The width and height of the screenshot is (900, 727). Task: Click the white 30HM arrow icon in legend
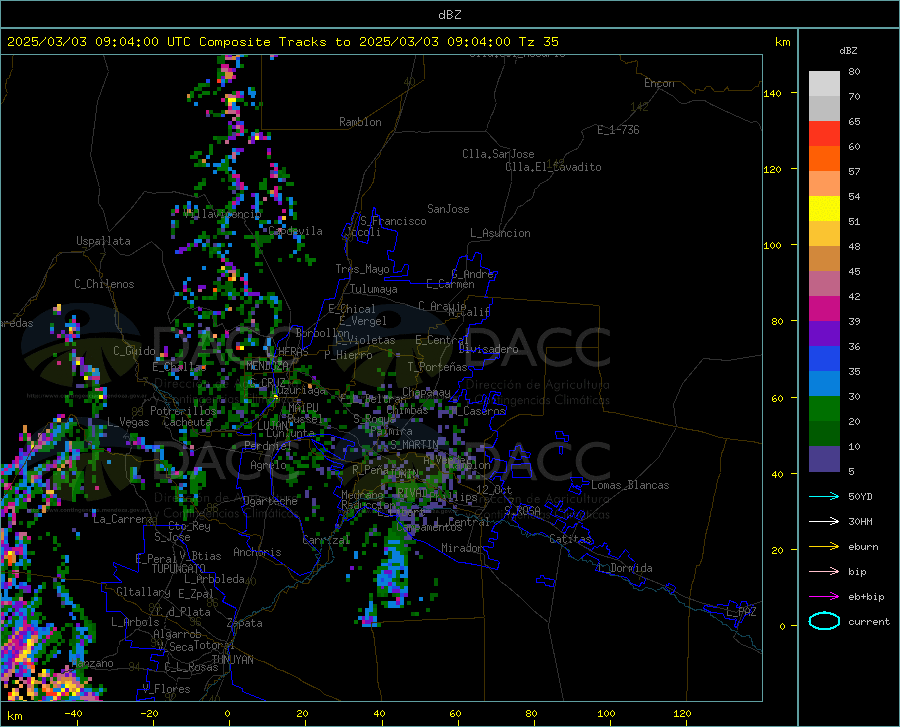click(824, 521)
